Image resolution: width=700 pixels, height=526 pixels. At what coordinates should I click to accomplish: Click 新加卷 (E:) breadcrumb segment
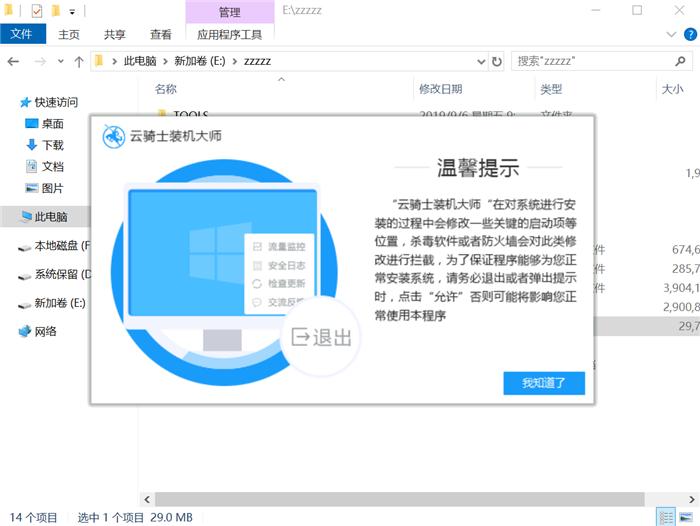click(200, 61)
